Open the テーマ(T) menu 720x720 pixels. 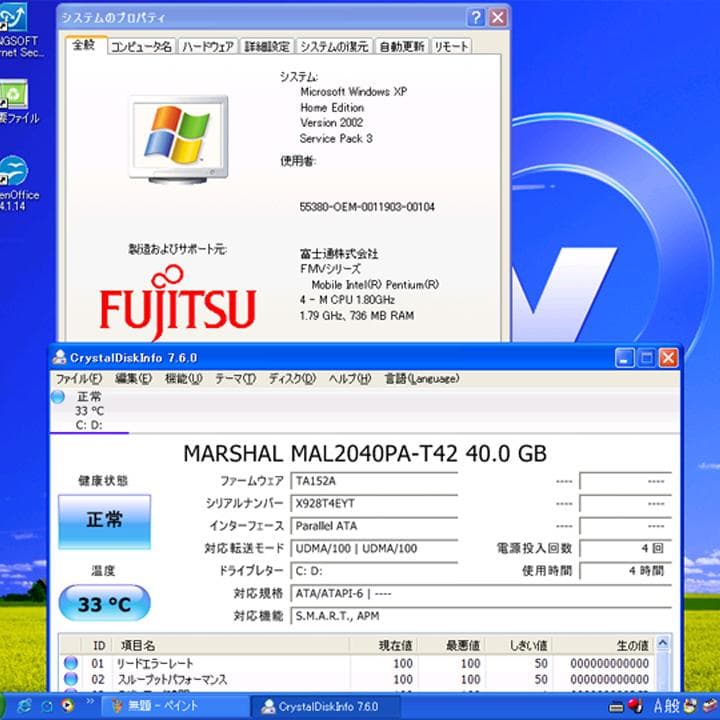coord(236,379)
